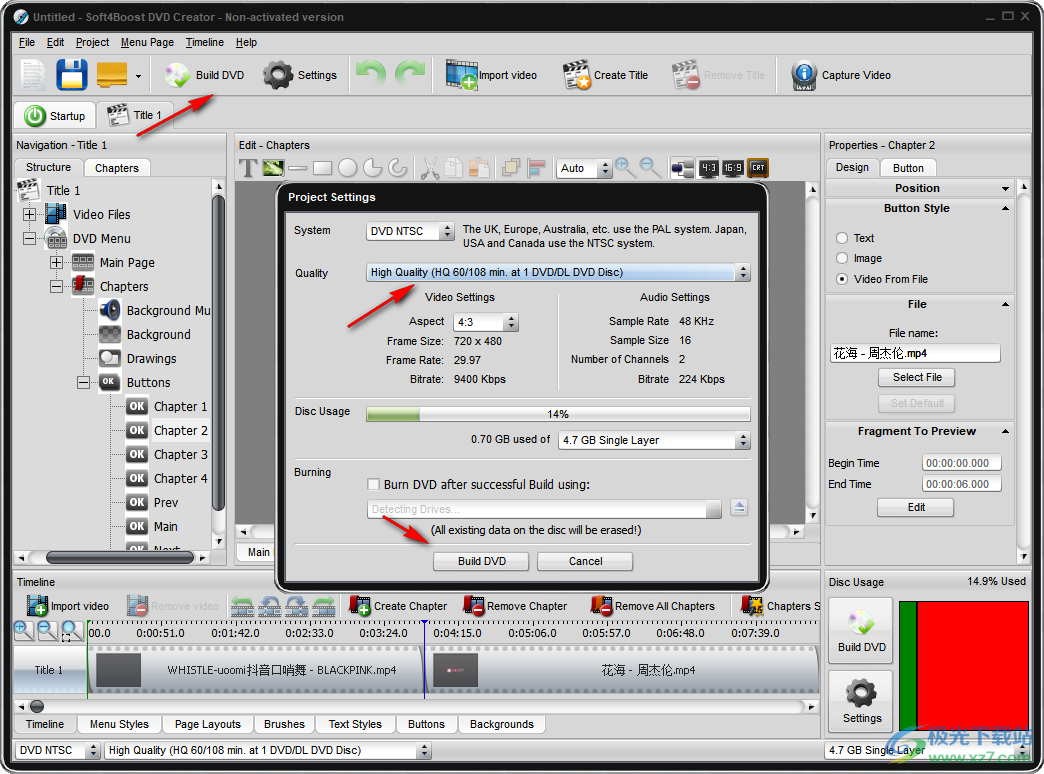The image size is (1044, 774).
Task: Select the Text button style radio
Action: [842, 238]
